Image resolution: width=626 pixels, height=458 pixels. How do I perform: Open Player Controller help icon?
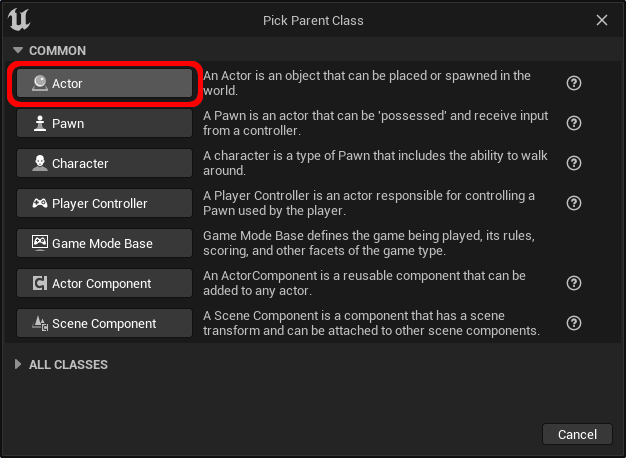(574, 203)
